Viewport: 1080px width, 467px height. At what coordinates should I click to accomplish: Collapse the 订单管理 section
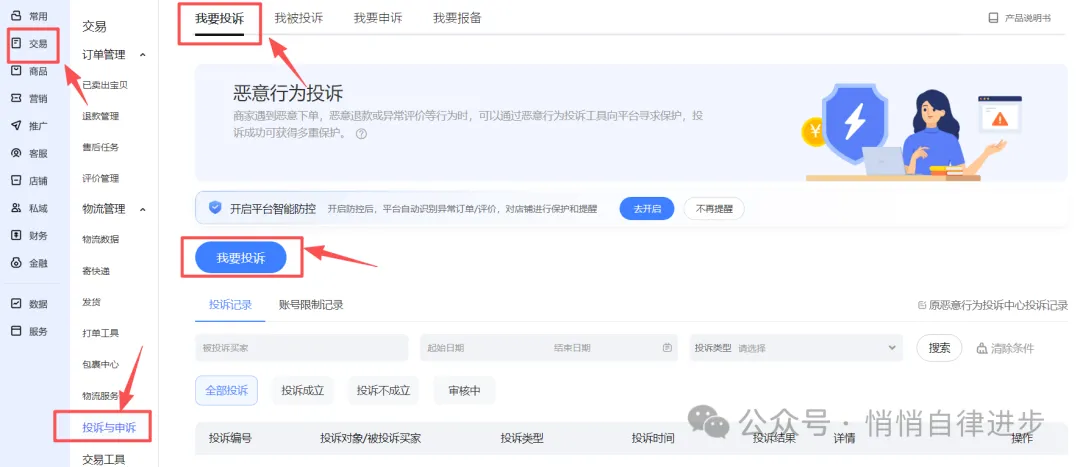click(143, 54)
